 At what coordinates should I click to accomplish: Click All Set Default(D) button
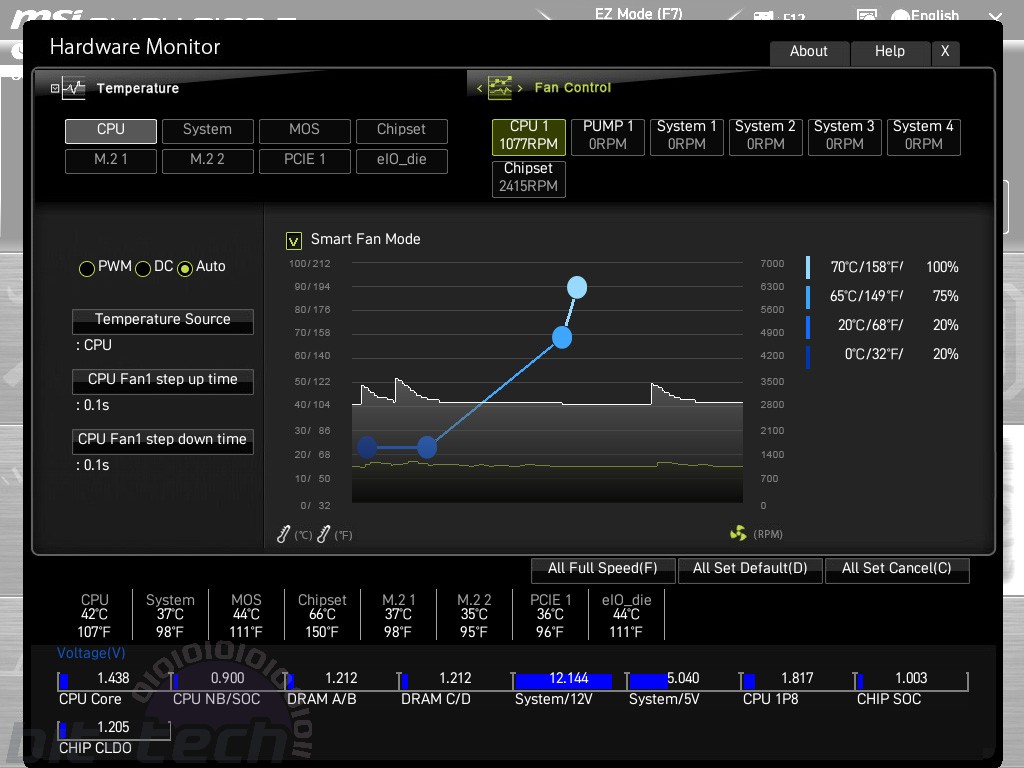click(750, 569)
